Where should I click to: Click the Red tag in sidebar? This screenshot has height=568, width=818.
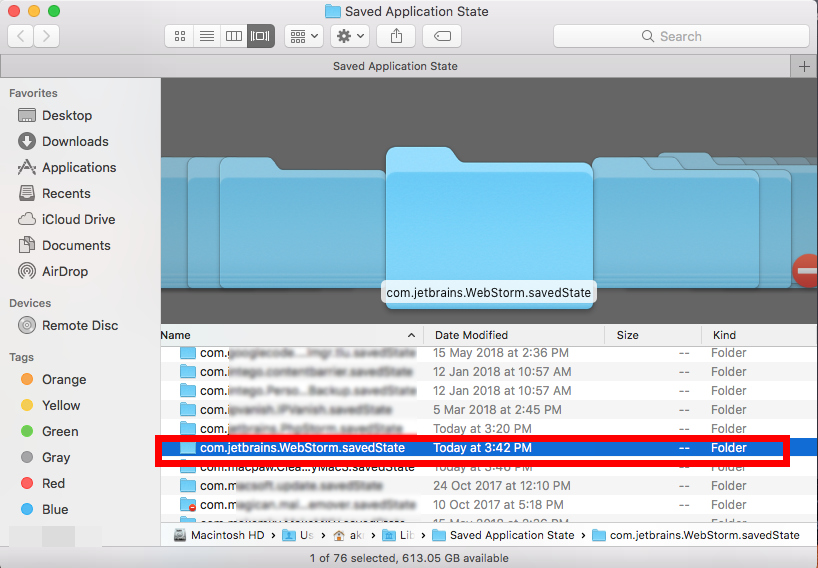pos(54,484)
